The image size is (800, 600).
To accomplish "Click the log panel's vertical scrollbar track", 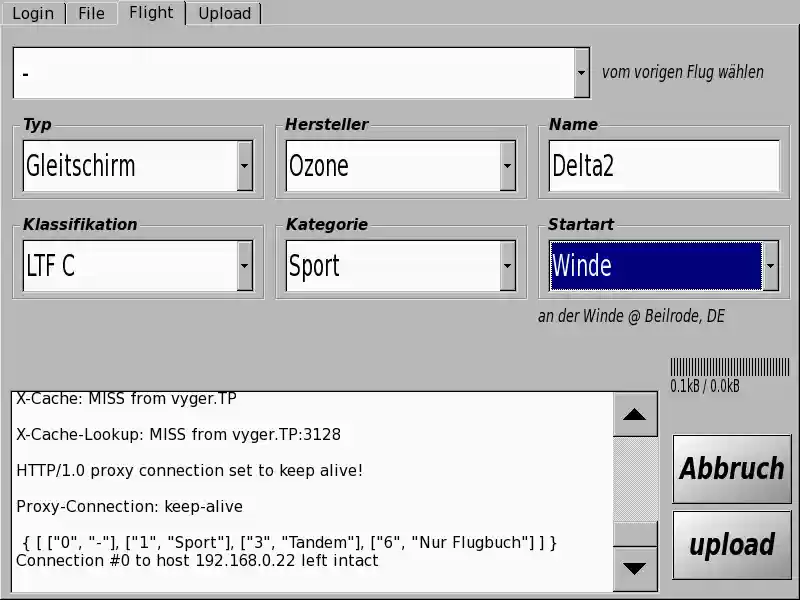I will click(634, 480).
